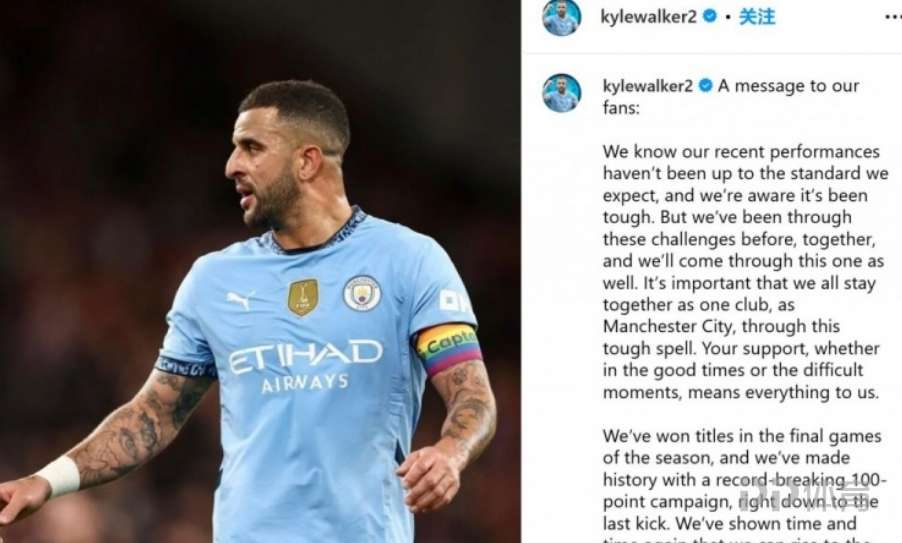Click the verified badge beside header username
The height and width of the screenshot is (543, 902).
[710, 17]
